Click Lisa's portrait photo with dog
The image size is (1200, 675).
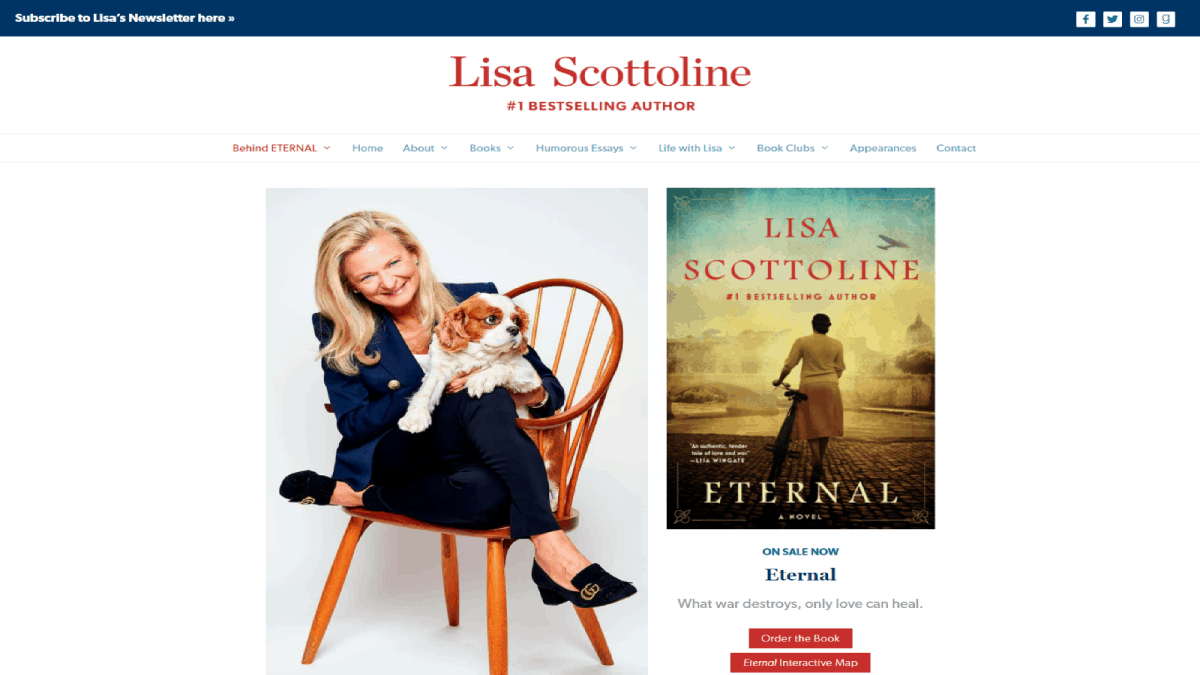[457, 431]
